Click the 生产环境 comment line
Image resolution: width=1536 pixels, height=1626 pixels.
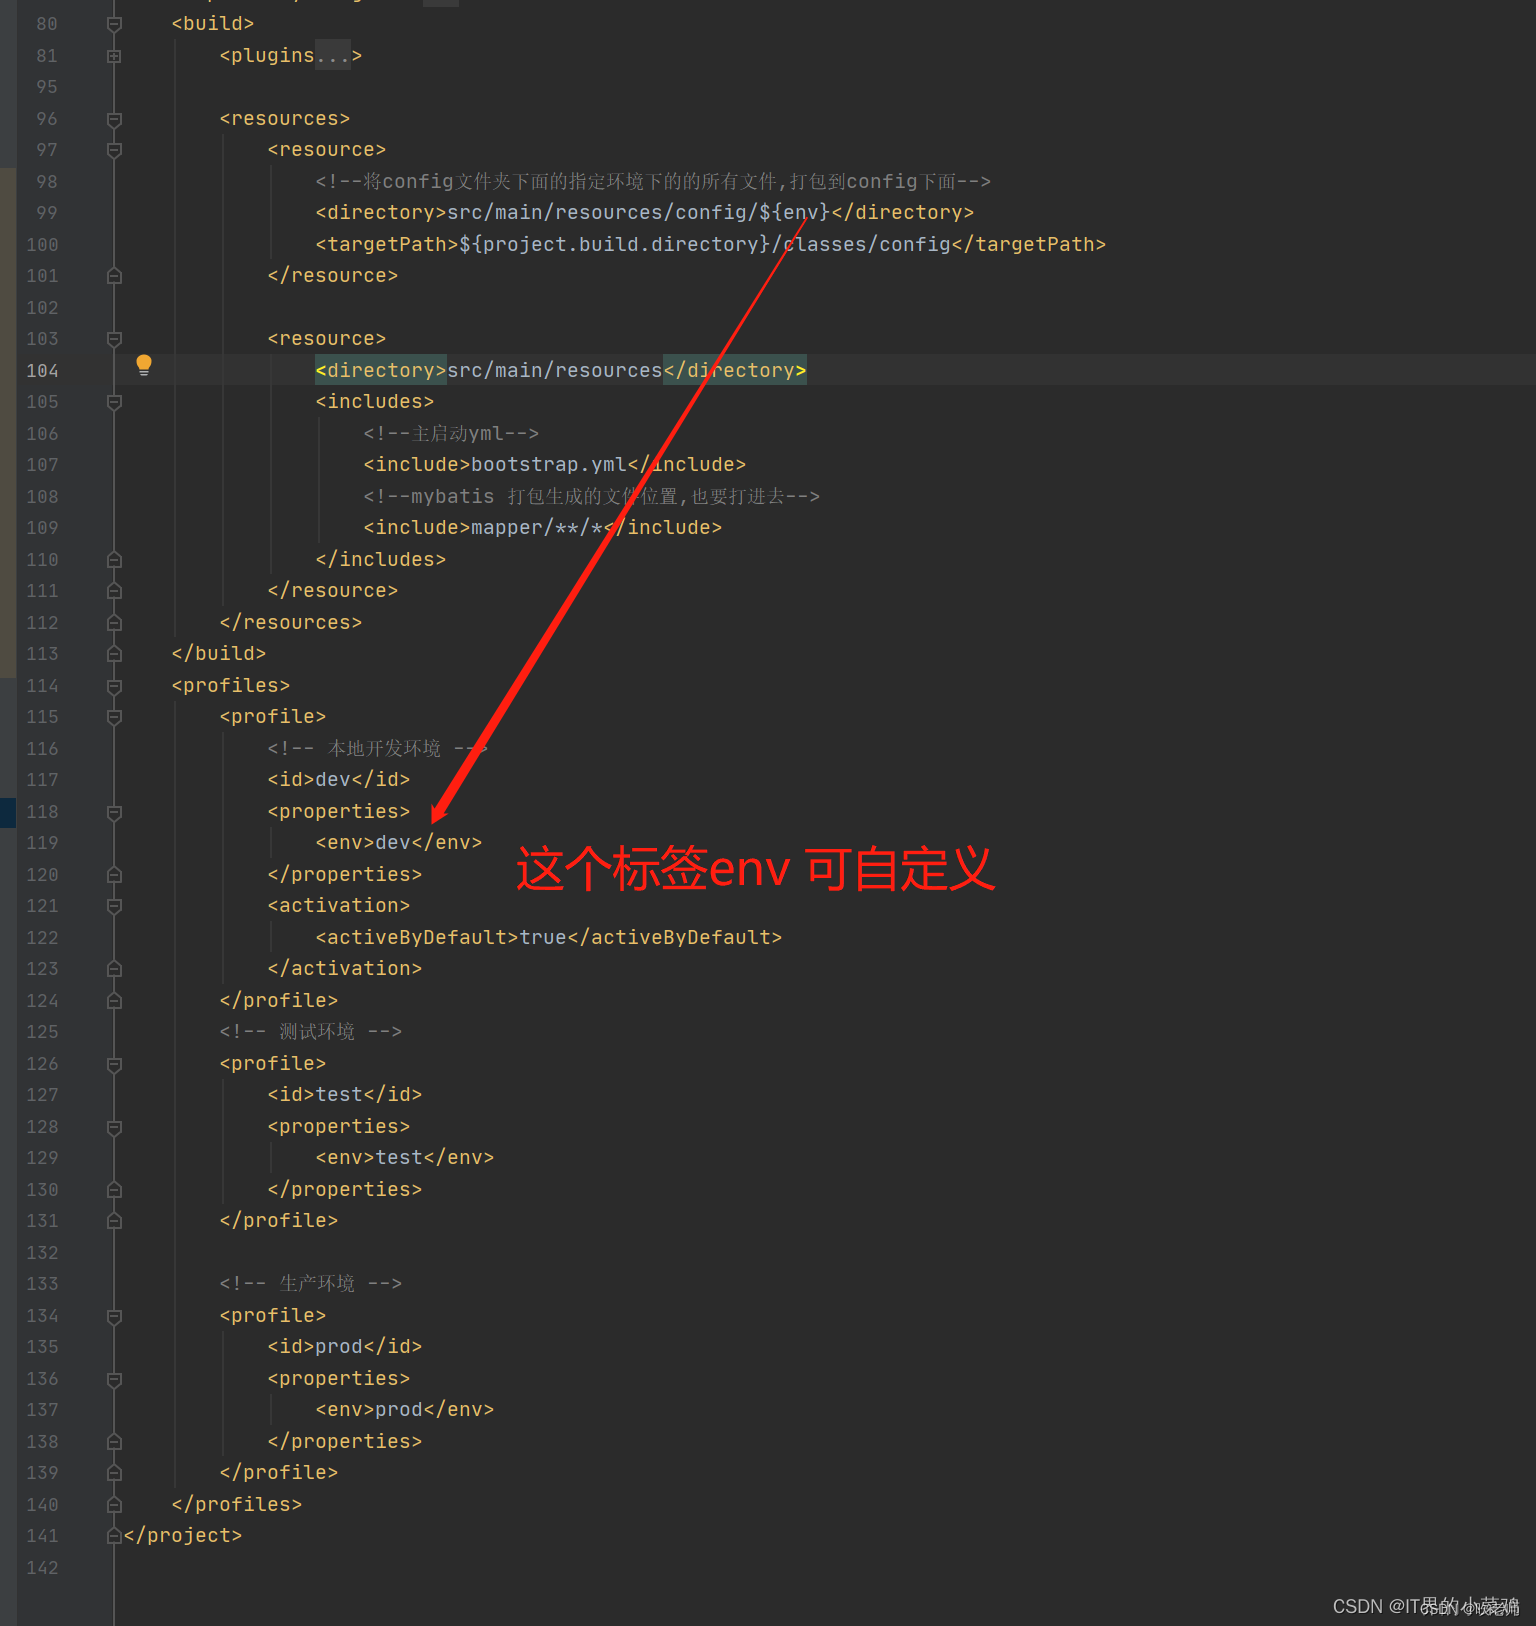(311, 1284)
